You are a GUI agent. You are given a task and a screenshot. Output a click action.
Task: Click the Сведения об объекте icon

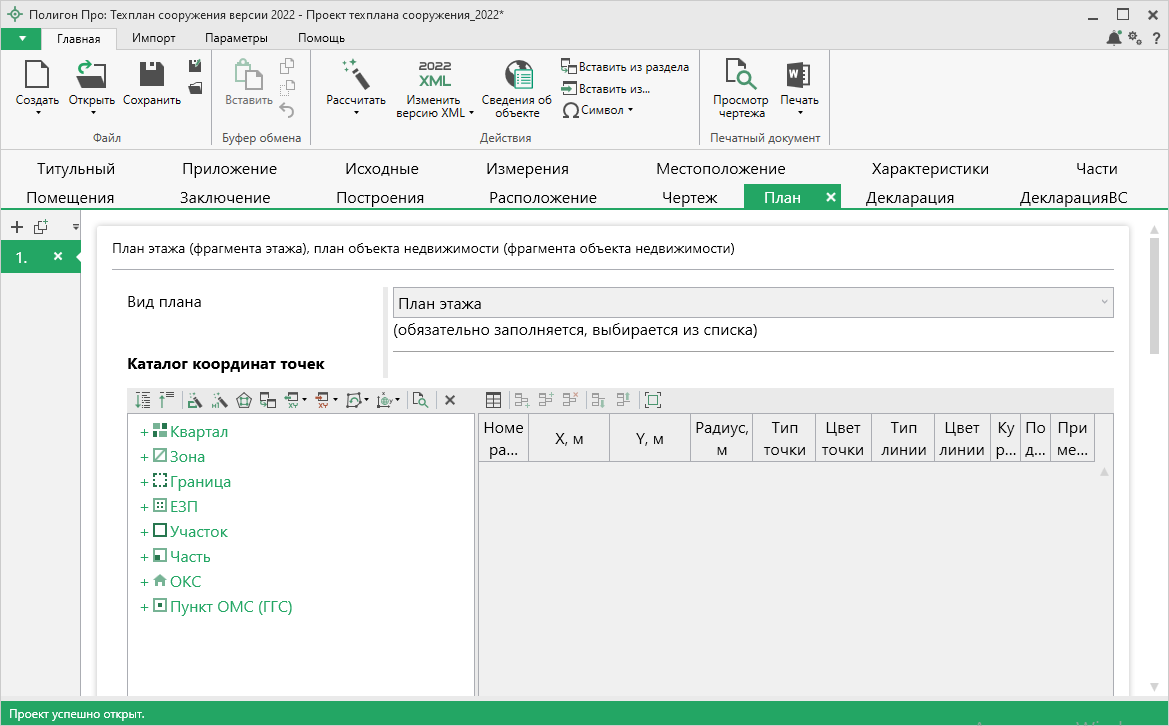517,75
